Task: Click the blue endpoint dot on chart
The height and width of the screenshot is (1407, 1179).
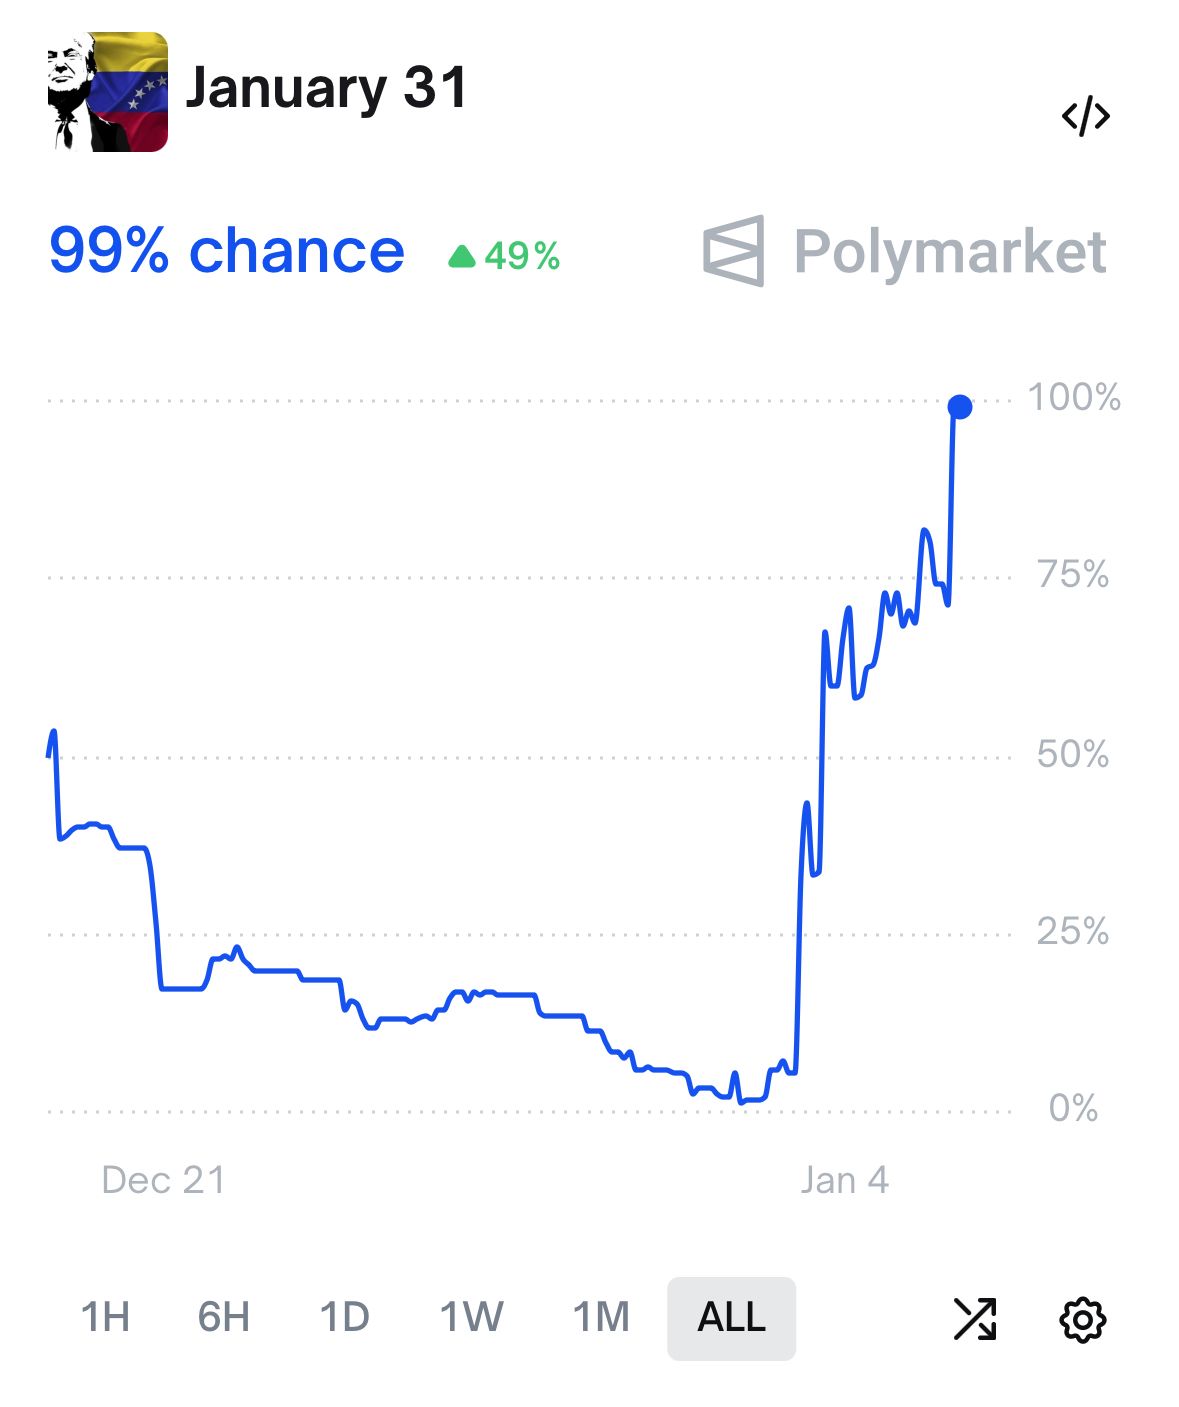Action: [959, 407]
